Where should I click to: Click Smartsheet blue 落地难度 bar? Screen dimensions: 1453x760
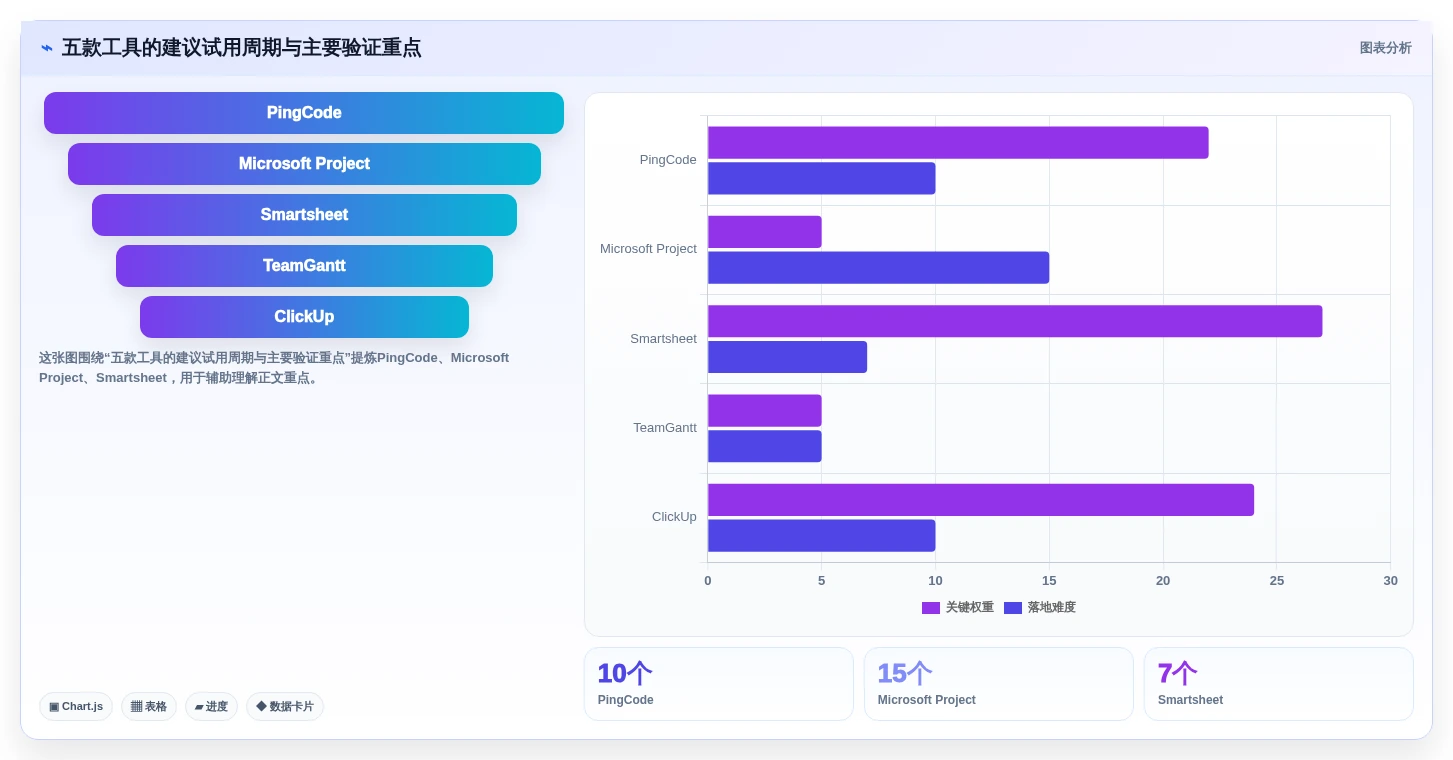[788, 357]
